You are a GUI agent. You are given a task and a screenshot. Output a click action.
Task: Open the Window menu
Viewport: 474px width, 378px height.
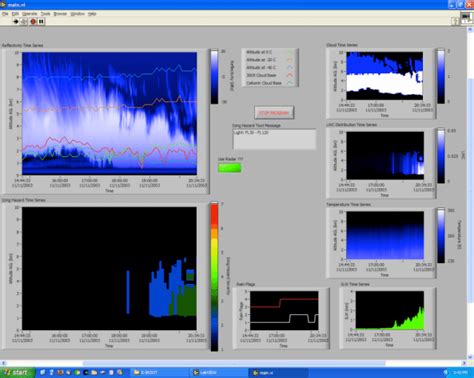point(77,14)
